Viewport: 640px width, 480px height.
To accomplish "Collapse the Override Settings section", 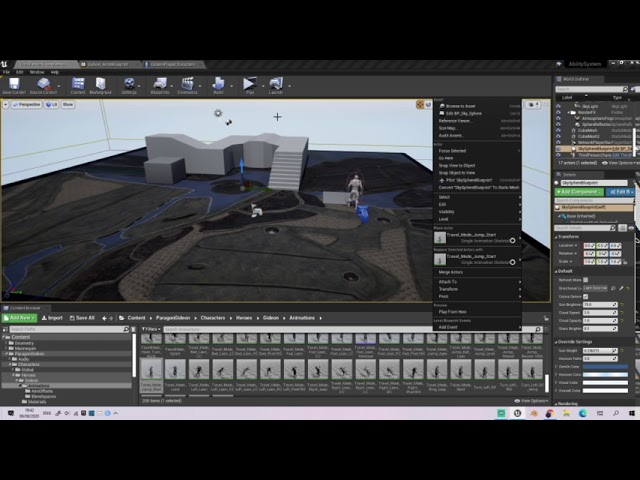I will click(556, 342).
